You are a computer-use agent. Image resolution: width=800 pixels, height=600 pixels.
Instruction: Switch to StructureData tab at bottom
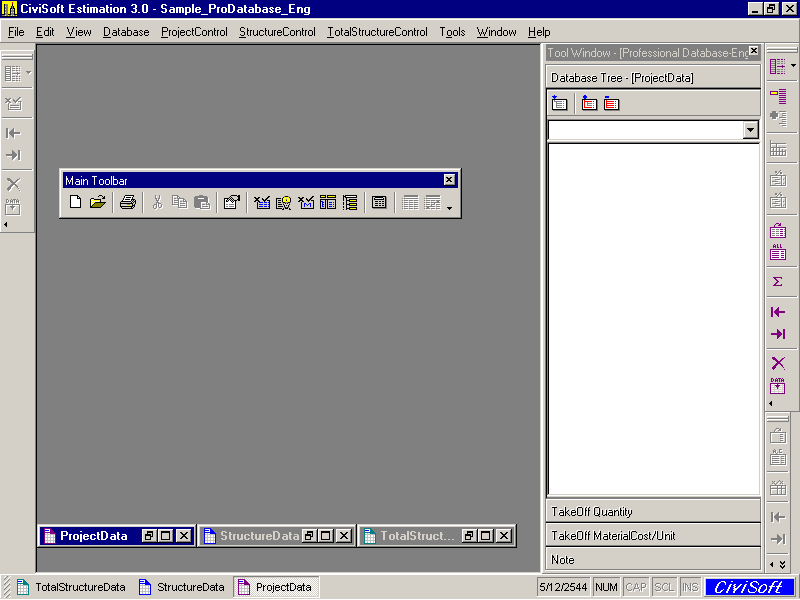(182, 587)
